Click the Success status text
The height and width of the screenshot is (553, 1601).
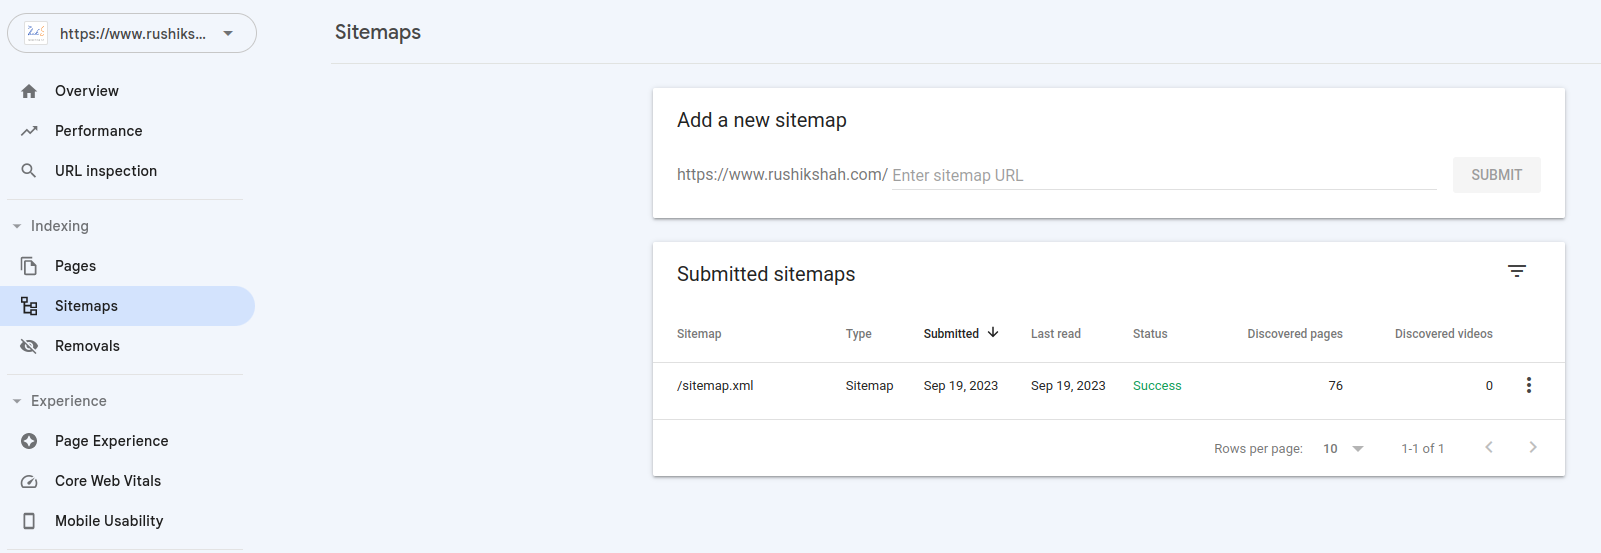[x=1157, y=386]
